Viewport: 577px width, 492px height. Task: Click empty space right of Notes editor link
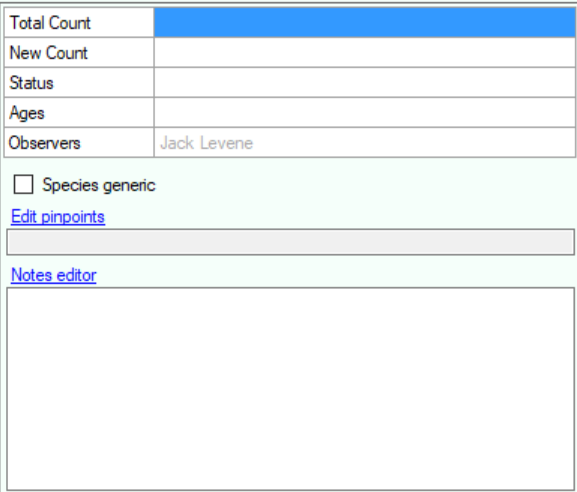(x=335, y=275)
